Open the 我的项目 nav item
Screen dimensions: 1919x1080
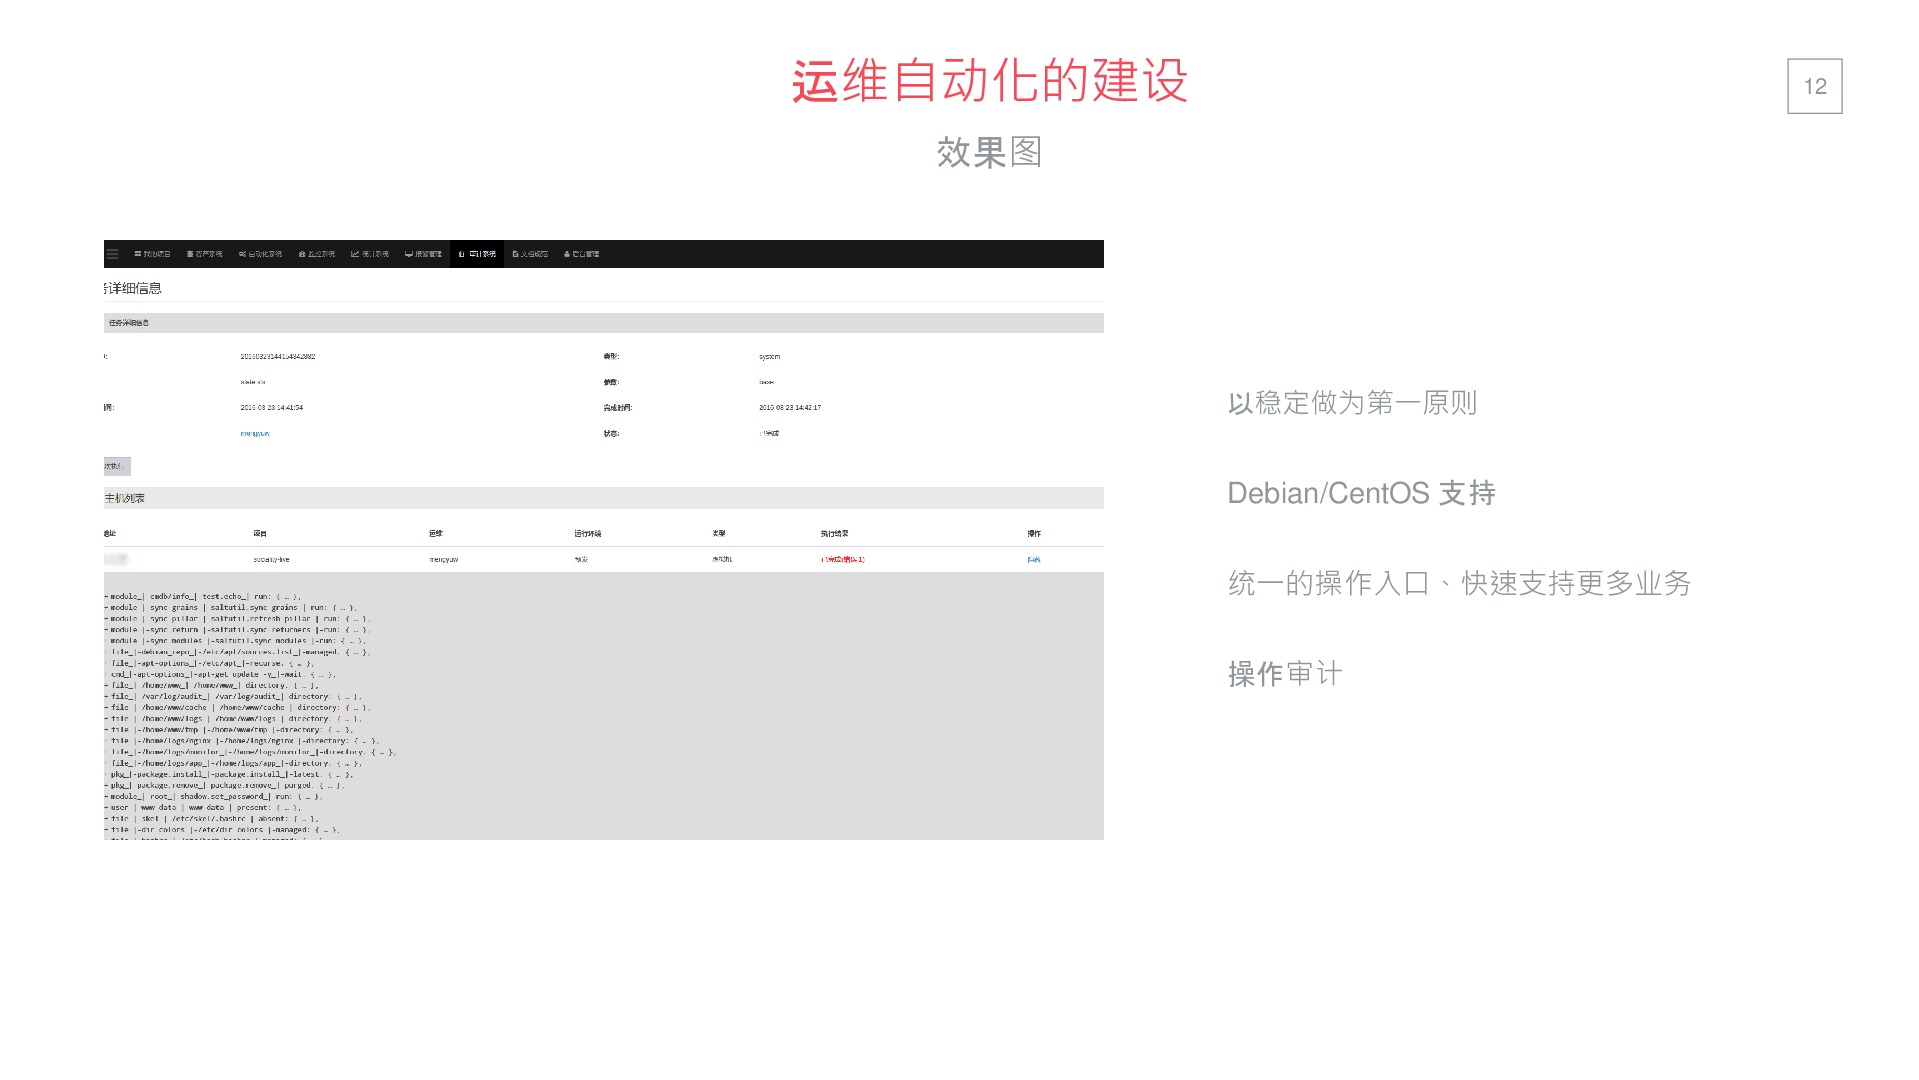[x=153, y=254]
